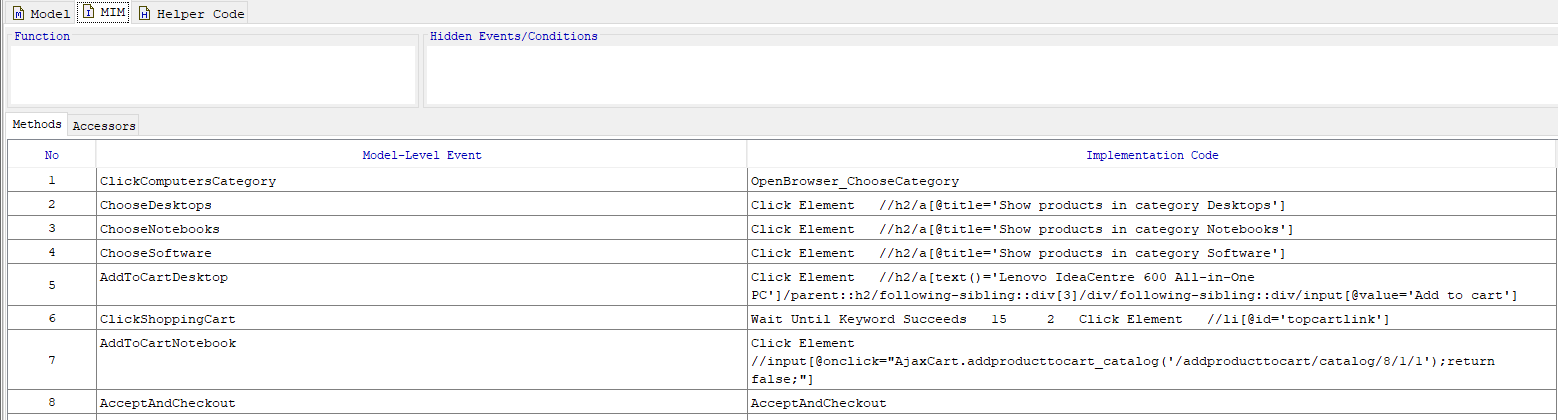
Task: Select the AddToCartNotebook event cell
Action: point(421,360)
